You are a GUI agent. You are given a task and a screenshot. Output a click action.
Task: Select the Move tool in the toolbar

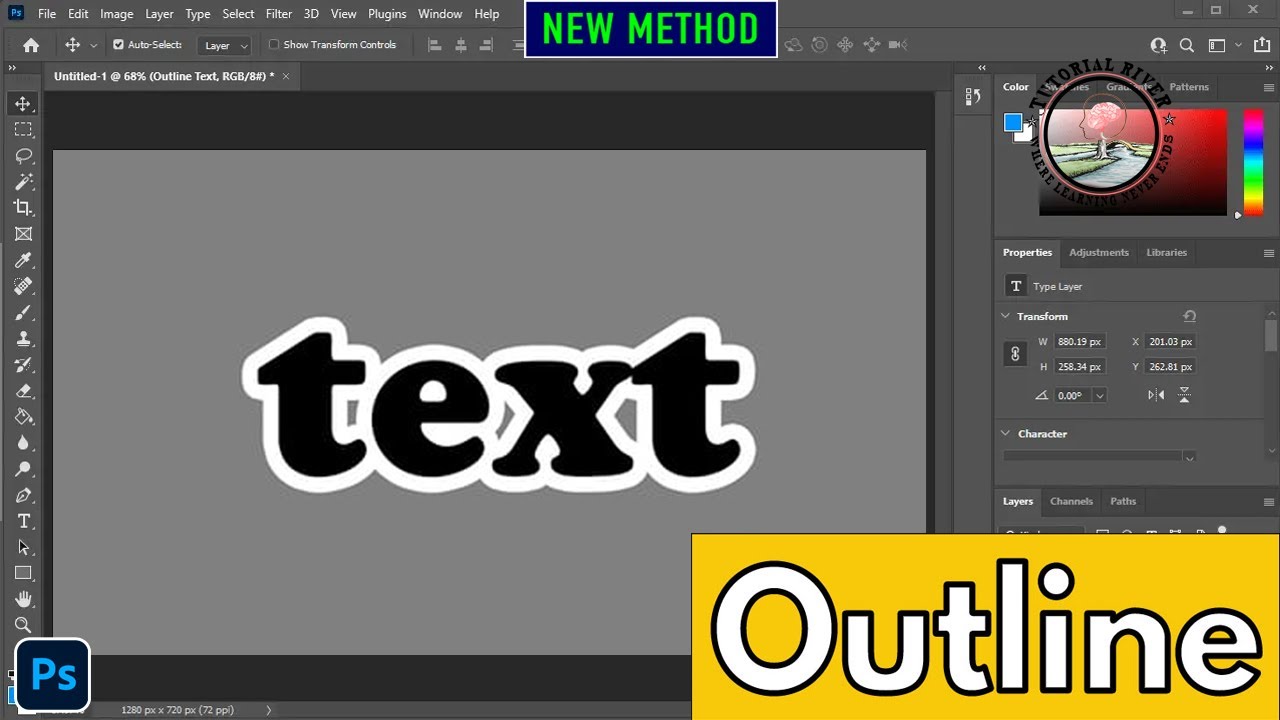click(23, 104)
